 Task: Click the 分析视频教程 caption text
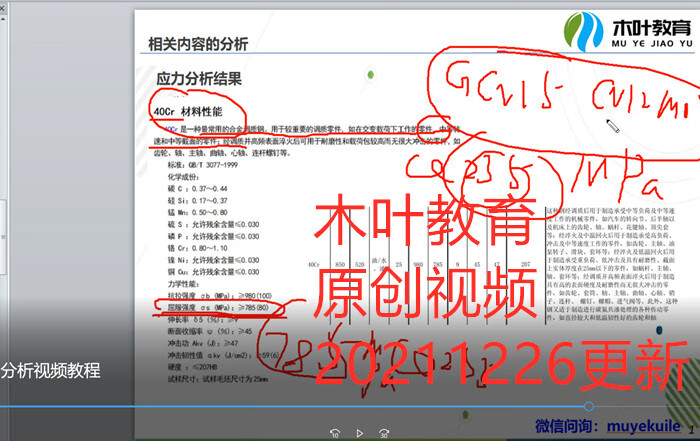pyautogui.click(x=50, y=370)
